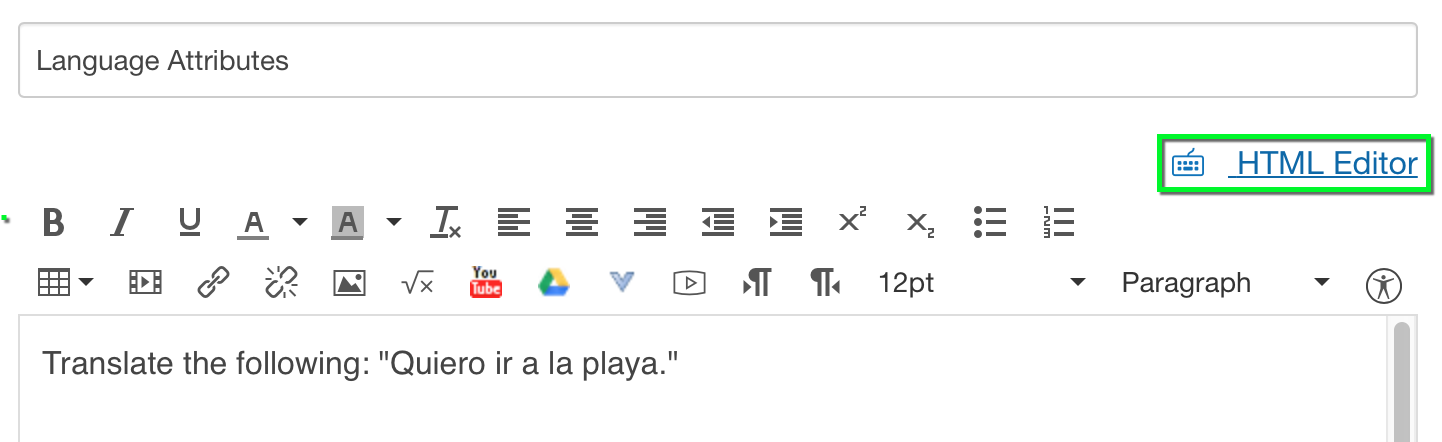The image size is (1442, 442).
Task: Open the embed image tool
Action: coord(349,283)
